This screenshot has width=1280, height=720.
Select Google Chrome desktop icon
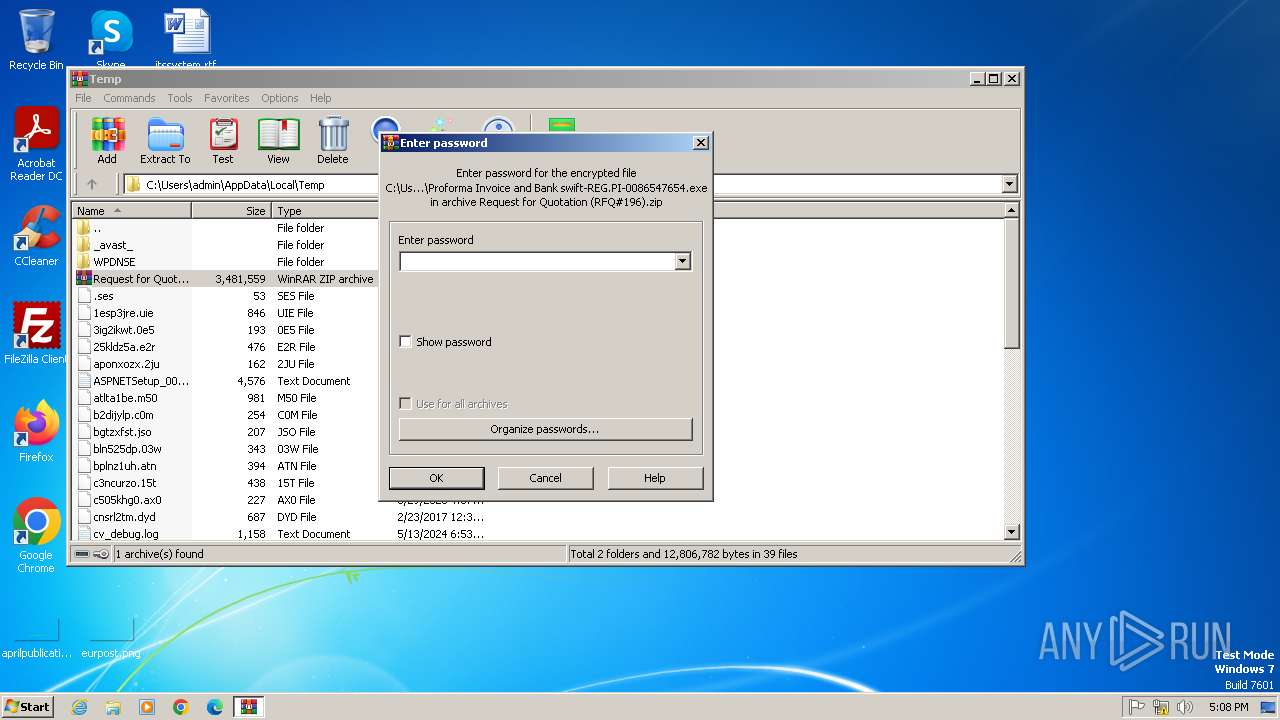(x=36, y=536)
